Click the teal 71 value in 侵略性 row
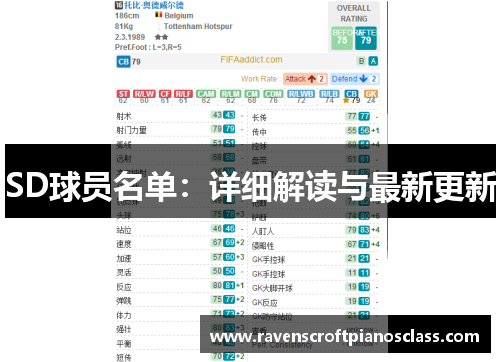 pyautogui.click(x=364, y=244)
